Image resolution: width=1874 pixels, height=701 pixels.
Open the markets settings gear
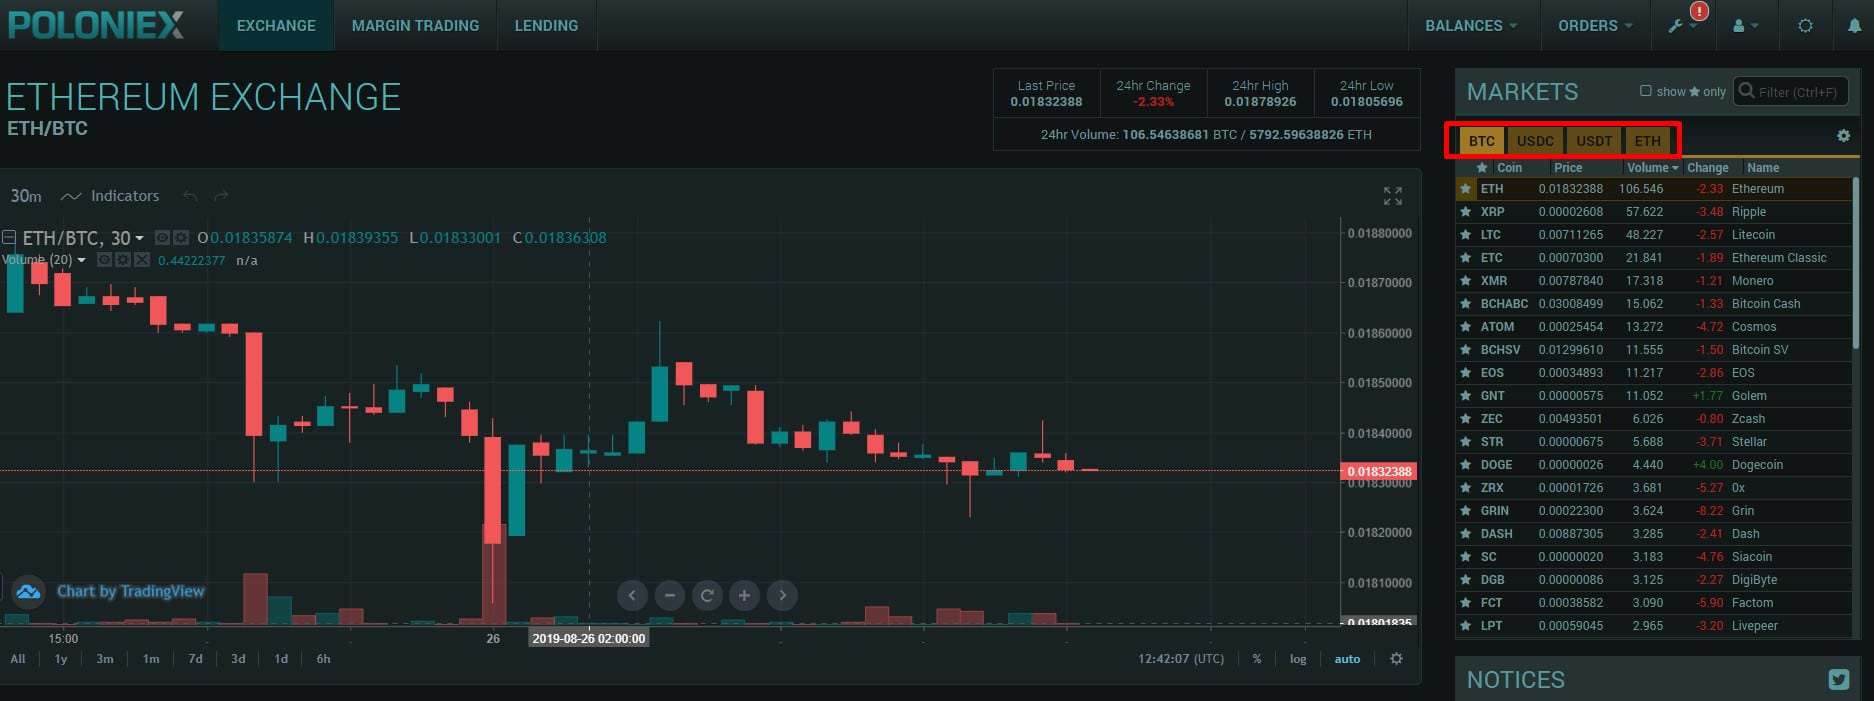pos(1843,136)
